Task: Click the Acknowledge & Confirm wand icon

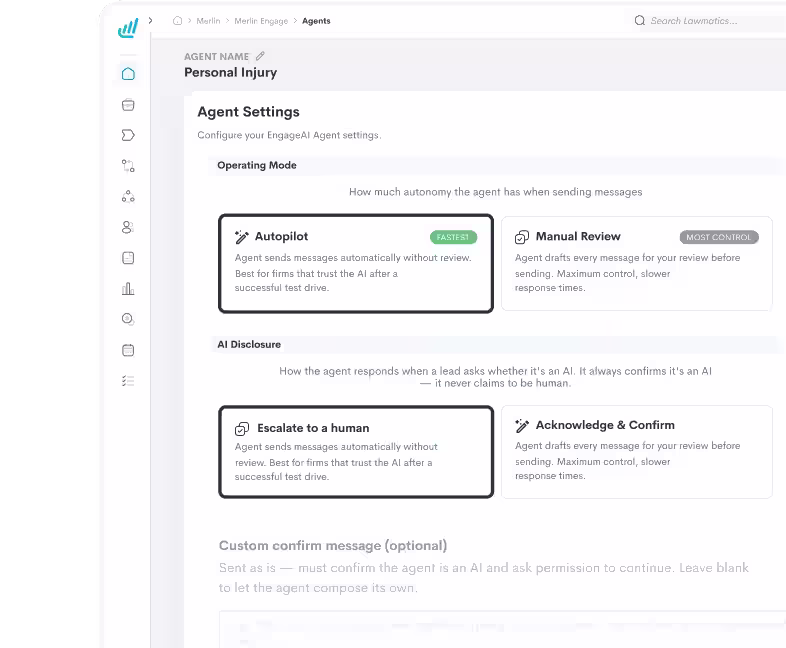Action: click(x=522, y=425)
